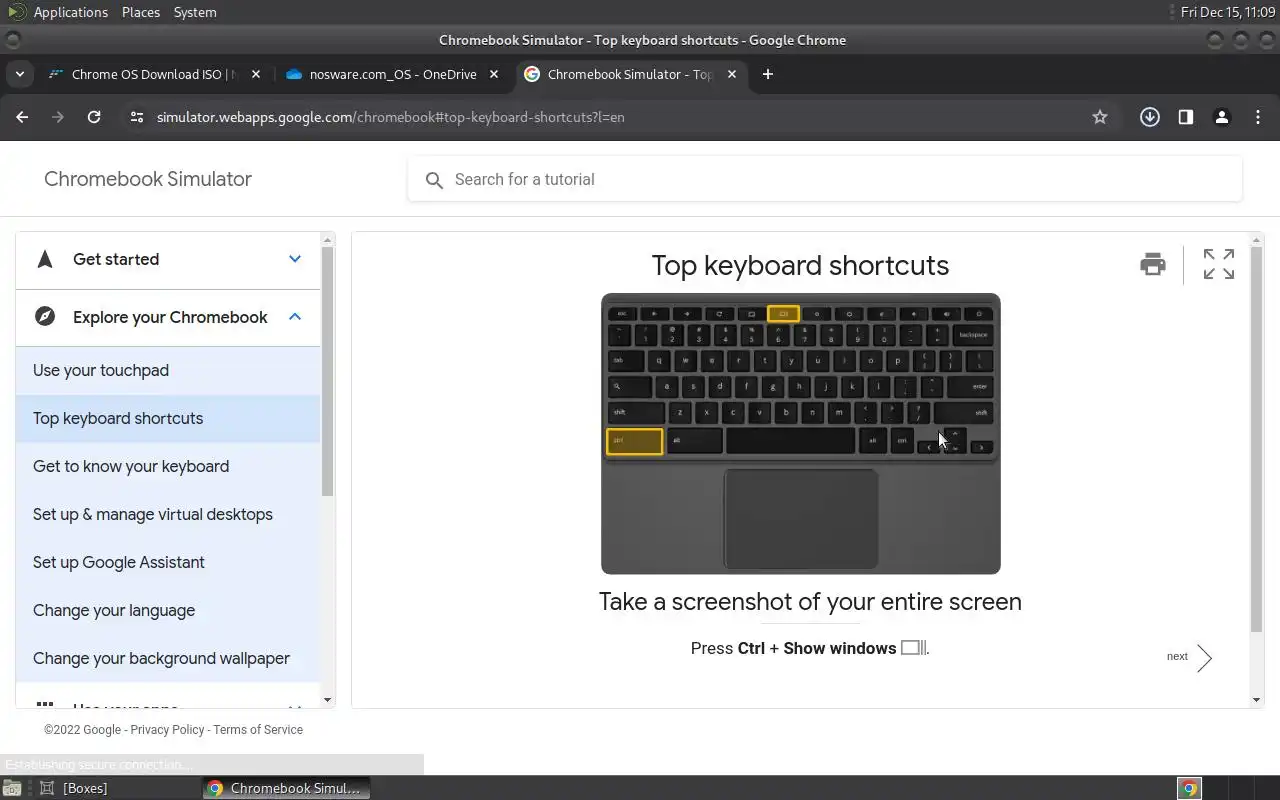Bookmark this page with the star icon
Screen dimensions: 1280x800
coord(1100,117)
